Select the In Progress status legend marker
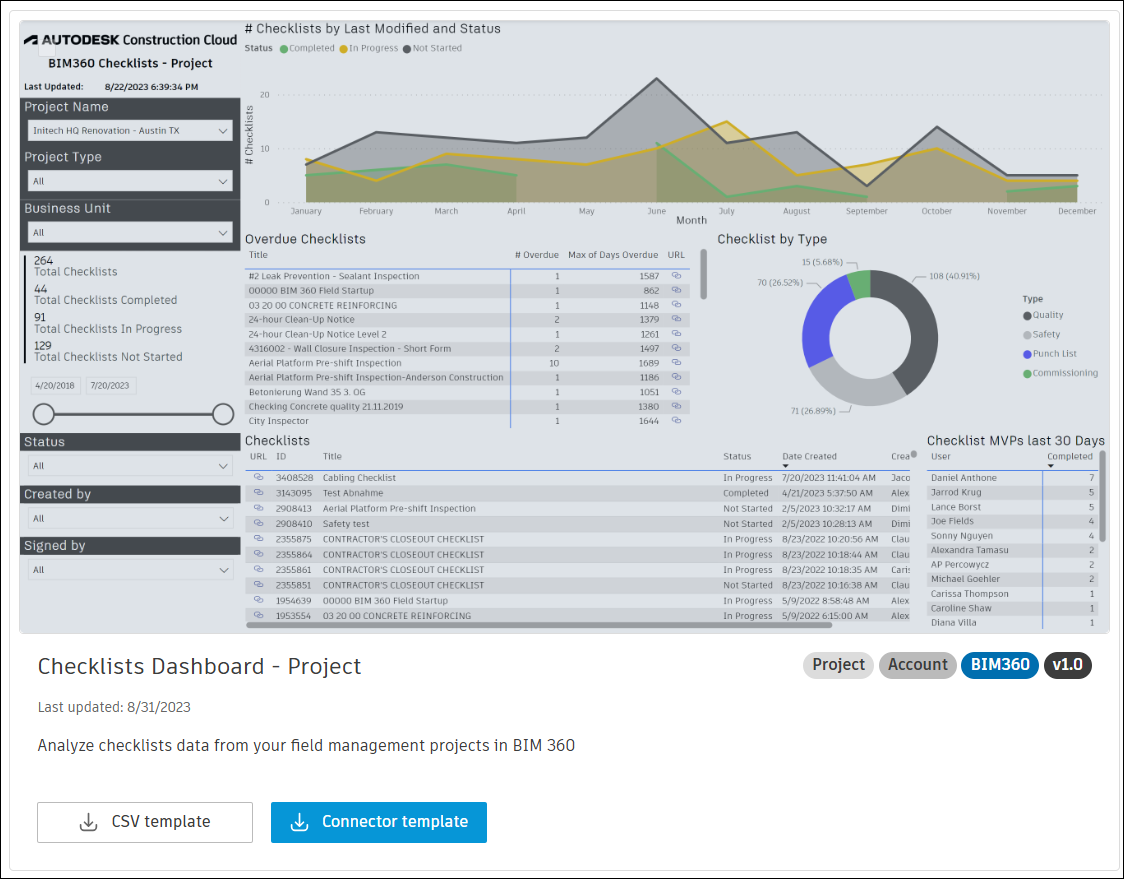 pos(343,49)
